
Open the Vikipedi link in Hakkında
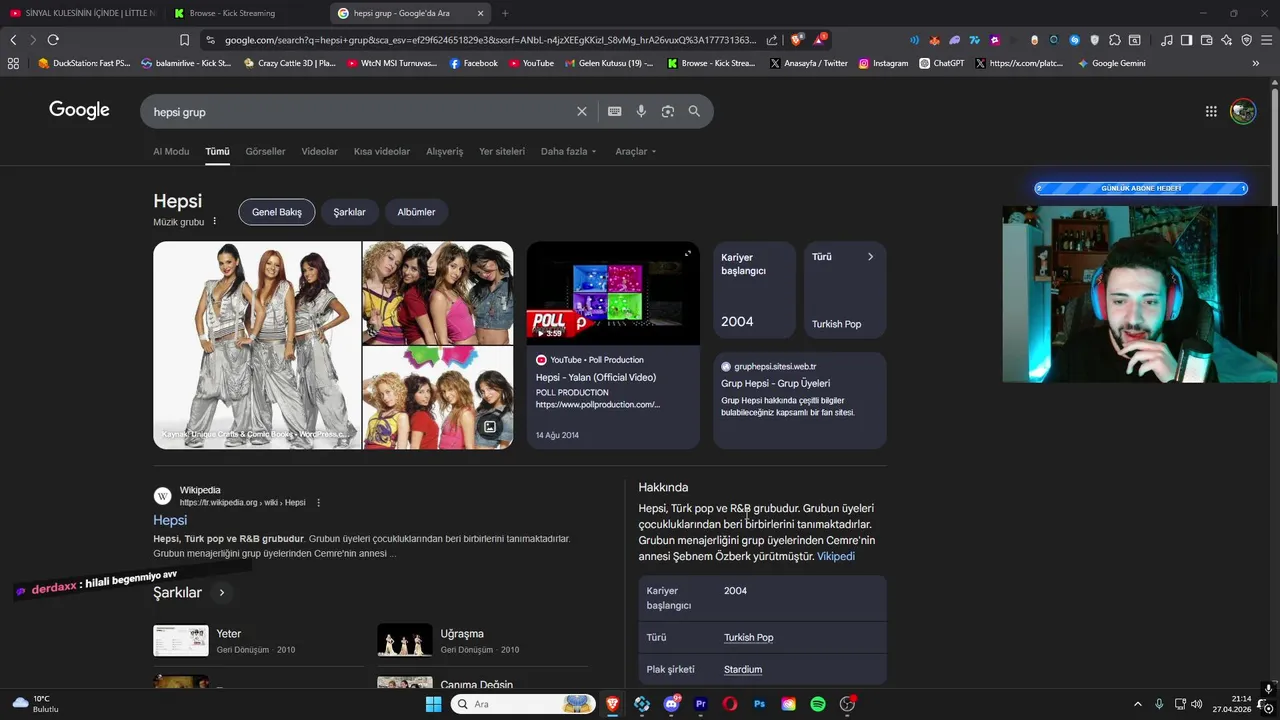(836, 556)
